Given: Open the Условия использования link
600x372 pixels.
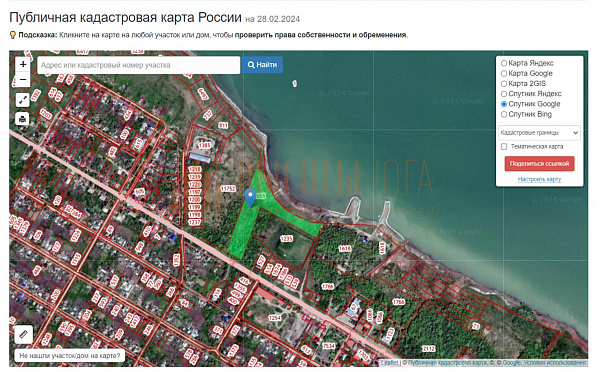Looking at the screenshot, I should click(555, 362).
